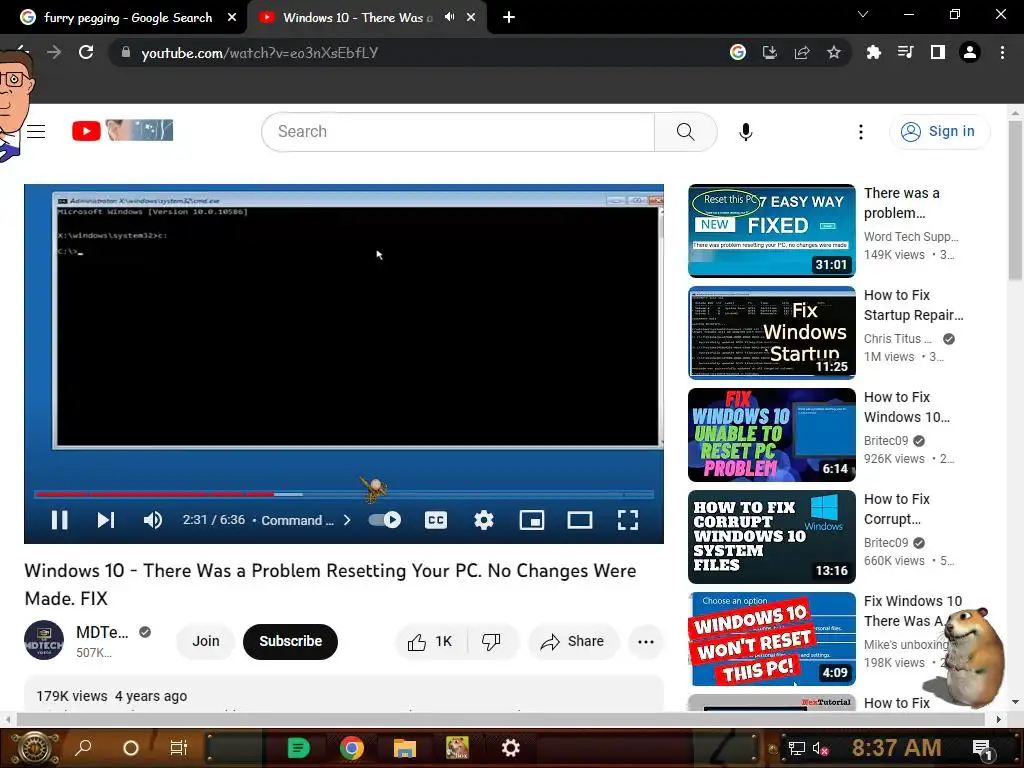Open the Chrome three-dot menu
The image size is (1024, 768).
[1002, 52]
